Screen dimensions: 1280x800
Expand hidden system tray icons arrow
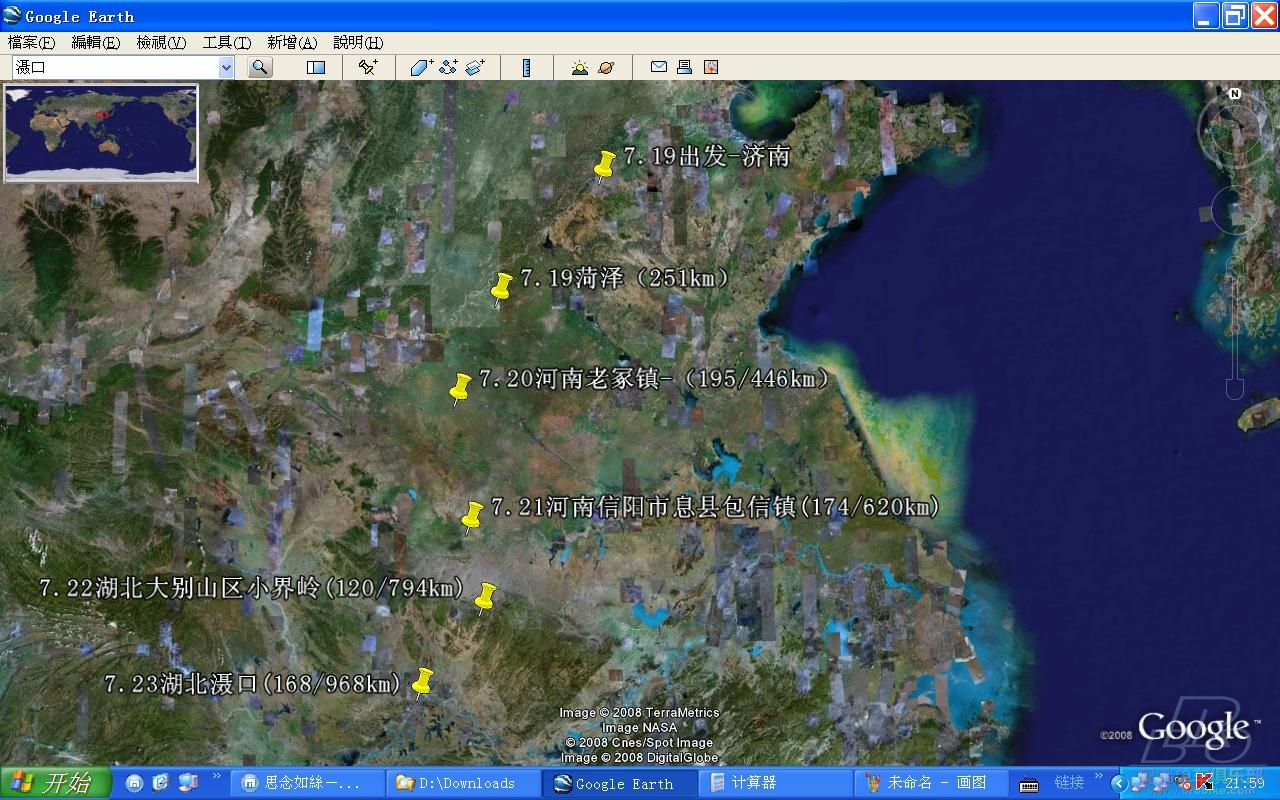coord(1121,783)
